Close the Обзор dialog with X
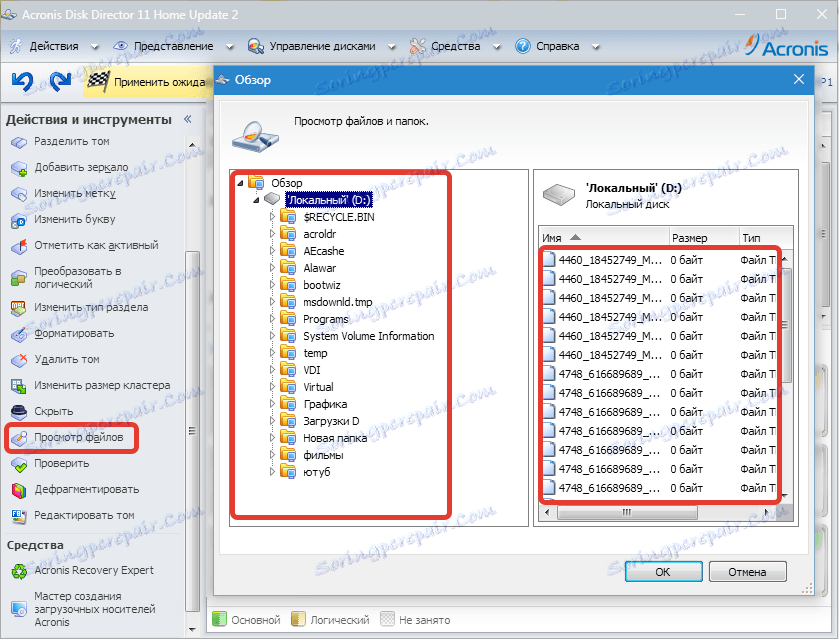The width and height of the screenshot is (839, 639). tap(799, 80)
